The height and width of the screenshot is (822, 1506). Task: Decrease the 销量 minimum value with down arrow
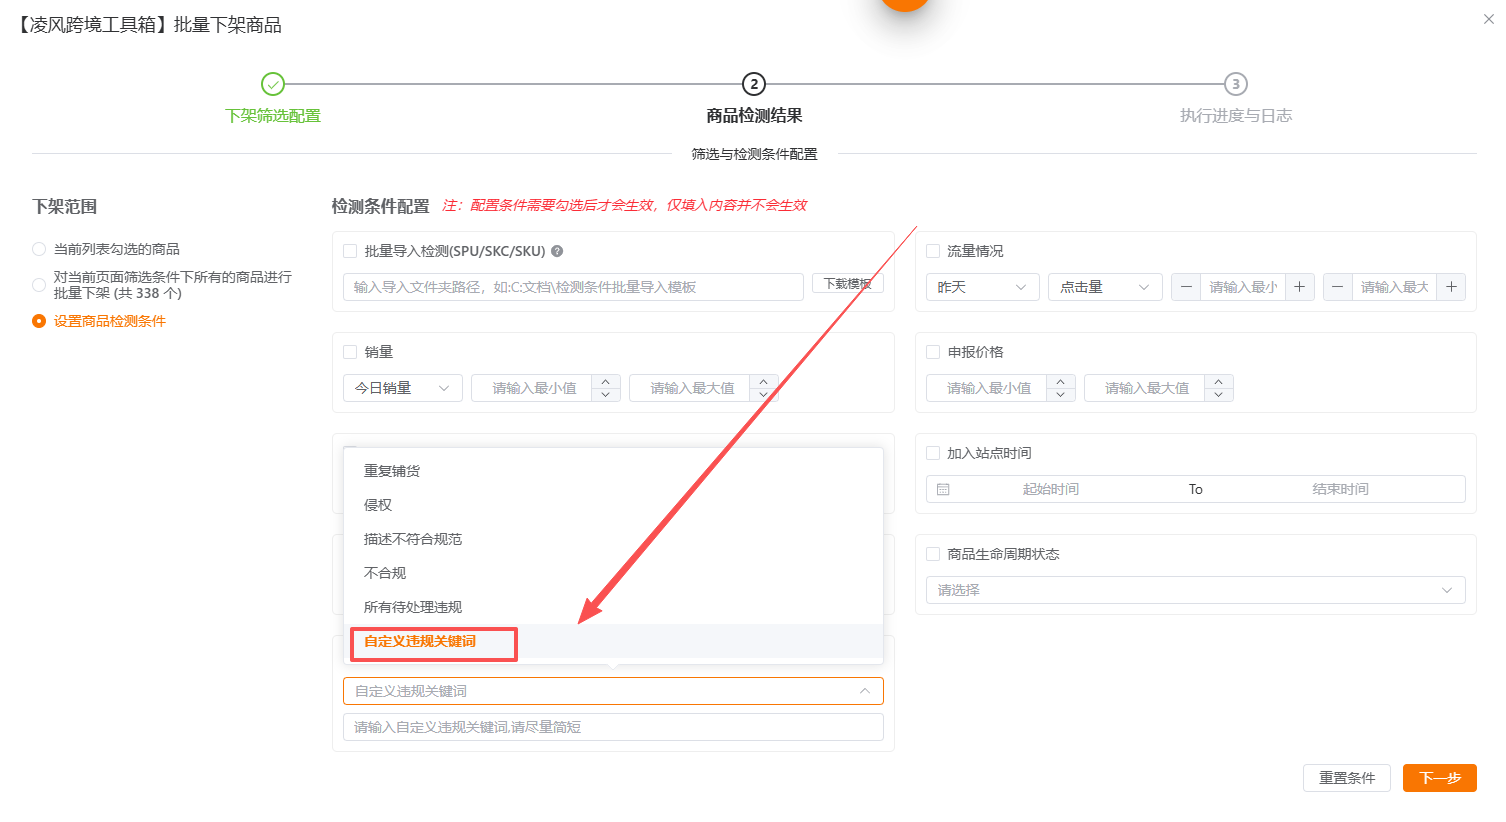(x=606, y=394)
